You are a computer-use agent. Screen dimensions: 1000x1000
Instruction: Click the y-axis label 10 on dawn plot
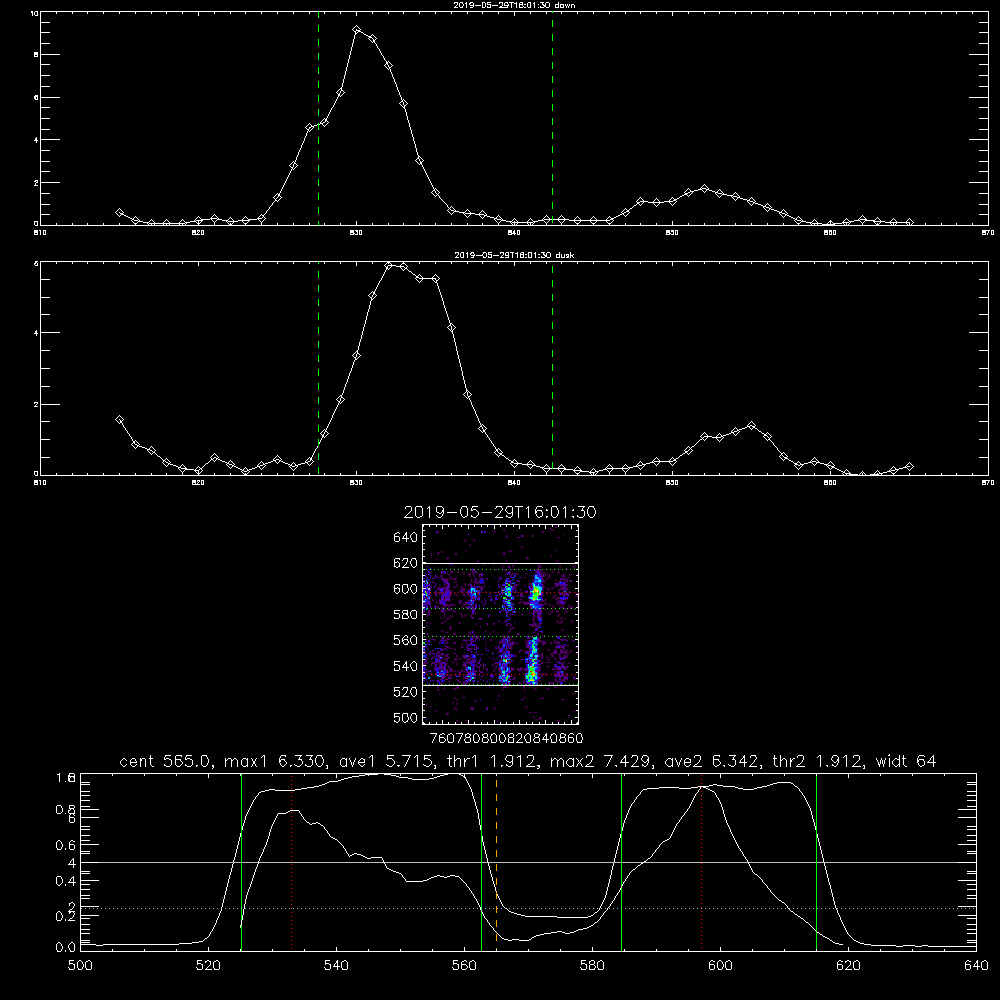point(34,13)
